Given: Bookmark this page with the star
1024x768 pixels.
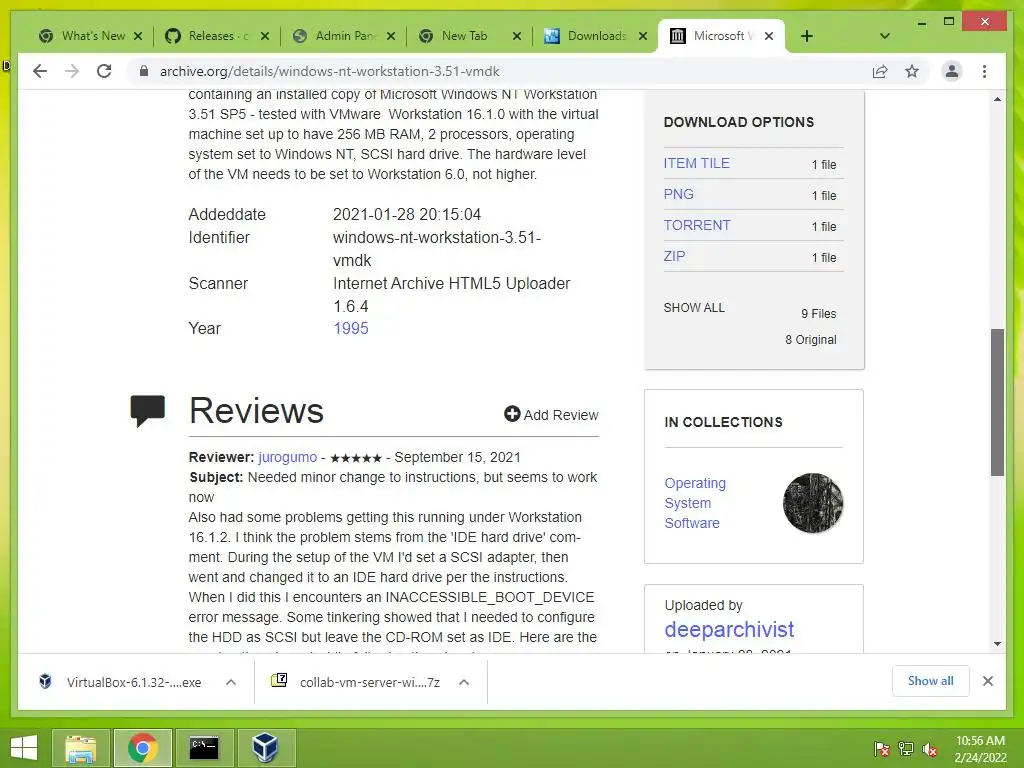Looking at the screenshot, I should click(x=912, y=71).
